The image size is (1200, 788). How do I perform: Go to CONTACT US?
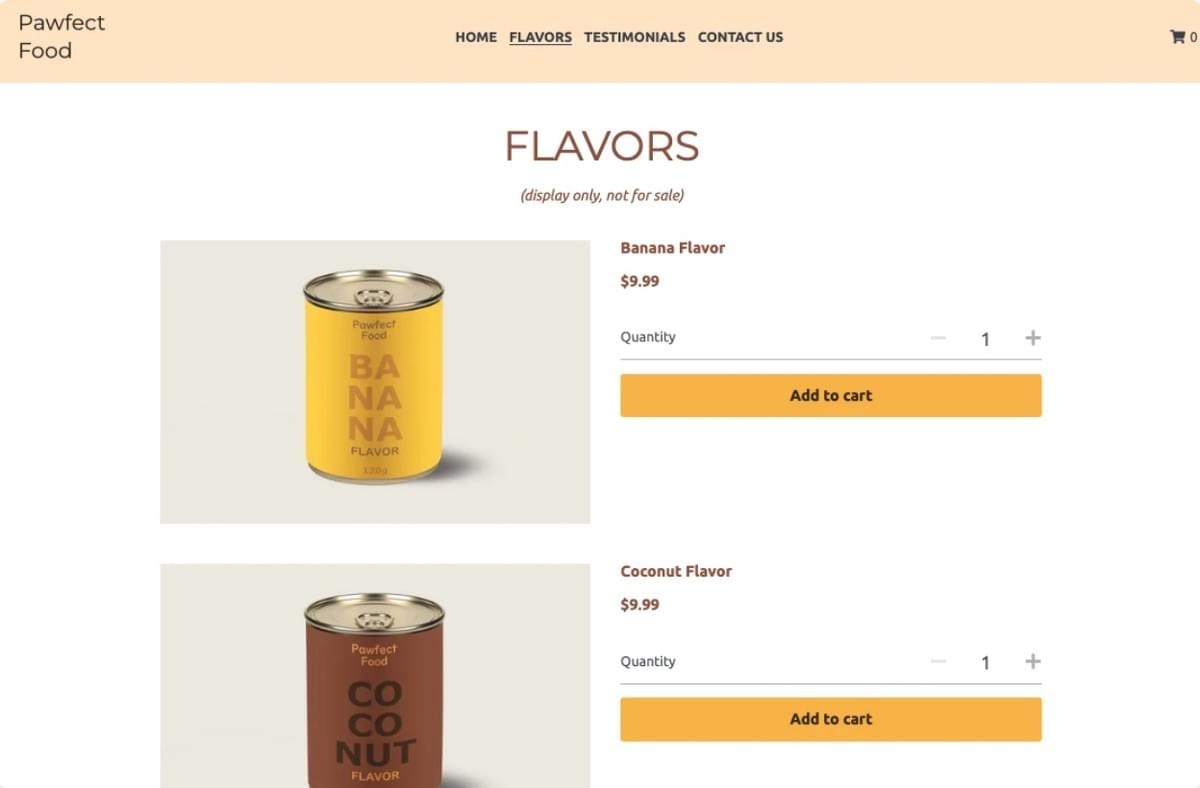coord(740,37)
